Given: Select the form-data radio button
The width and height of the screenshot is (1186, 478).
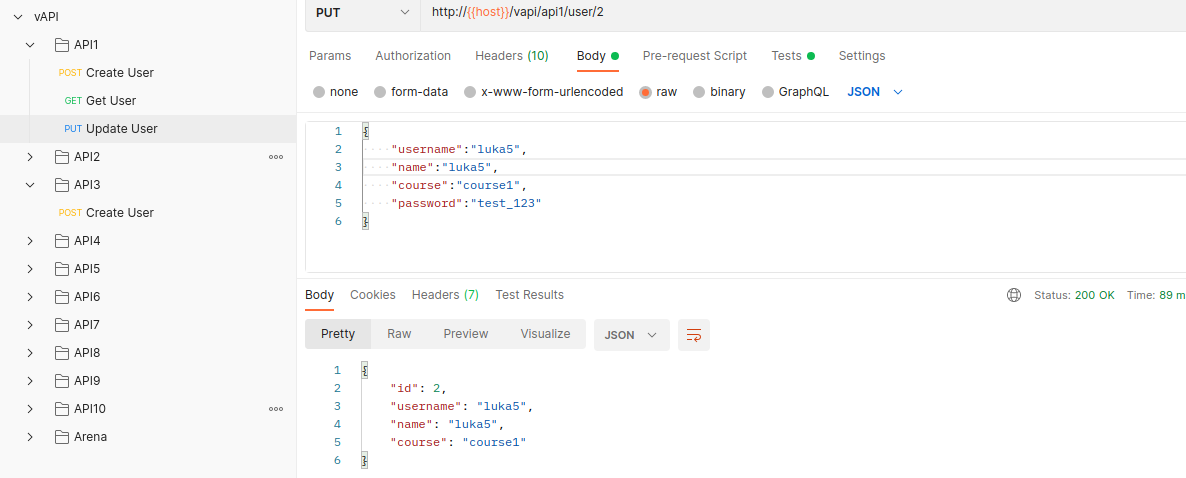Looking at the screenshot, I should [380, 92].
